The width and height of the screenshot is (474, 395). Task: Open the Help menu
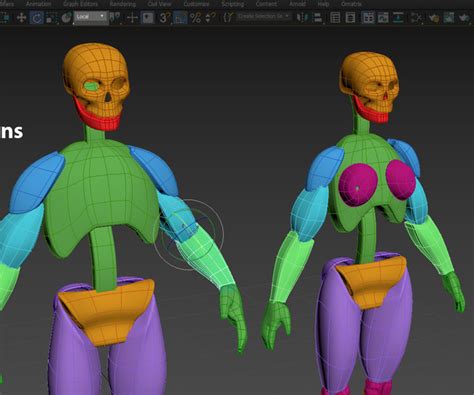point(323,4)
